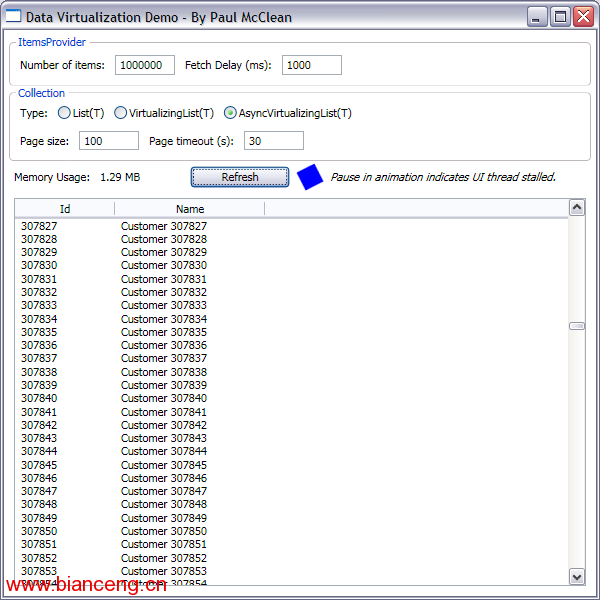The image size is (600, 600).
Task: Select row with Id 307837
Action: point(292,358)
